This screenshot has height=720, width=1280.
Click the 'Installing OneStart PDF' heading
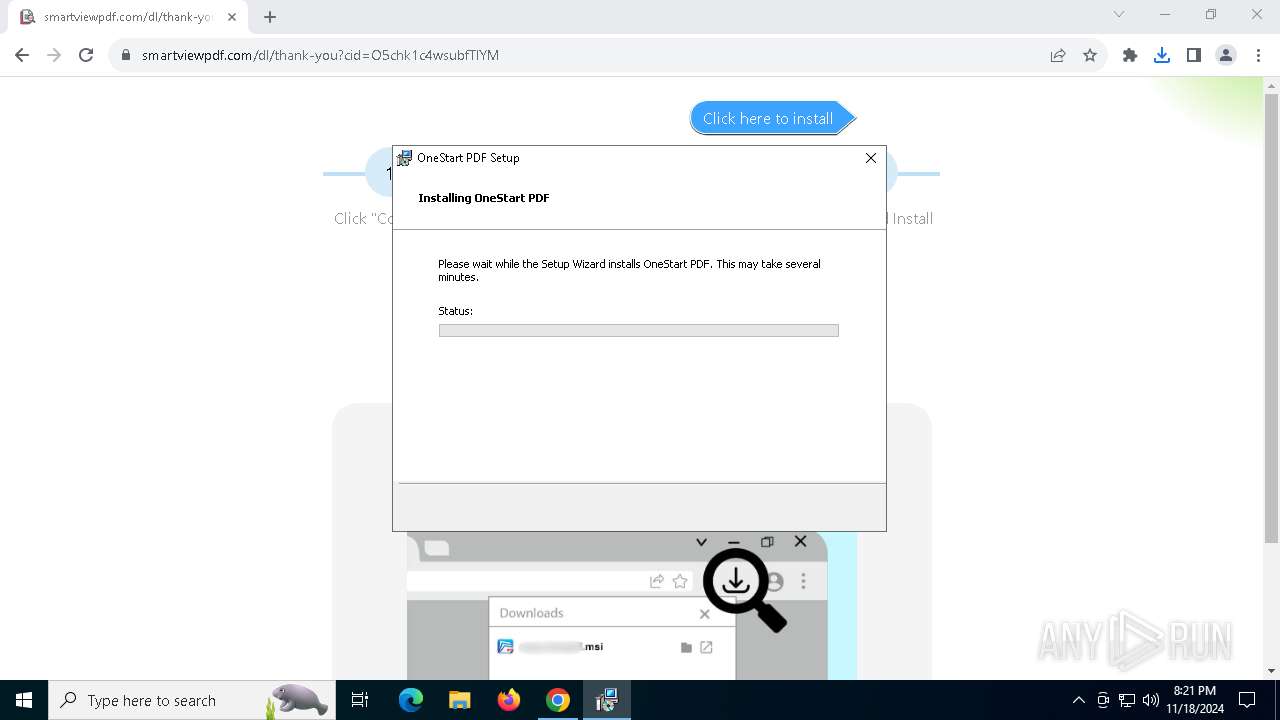484,198
